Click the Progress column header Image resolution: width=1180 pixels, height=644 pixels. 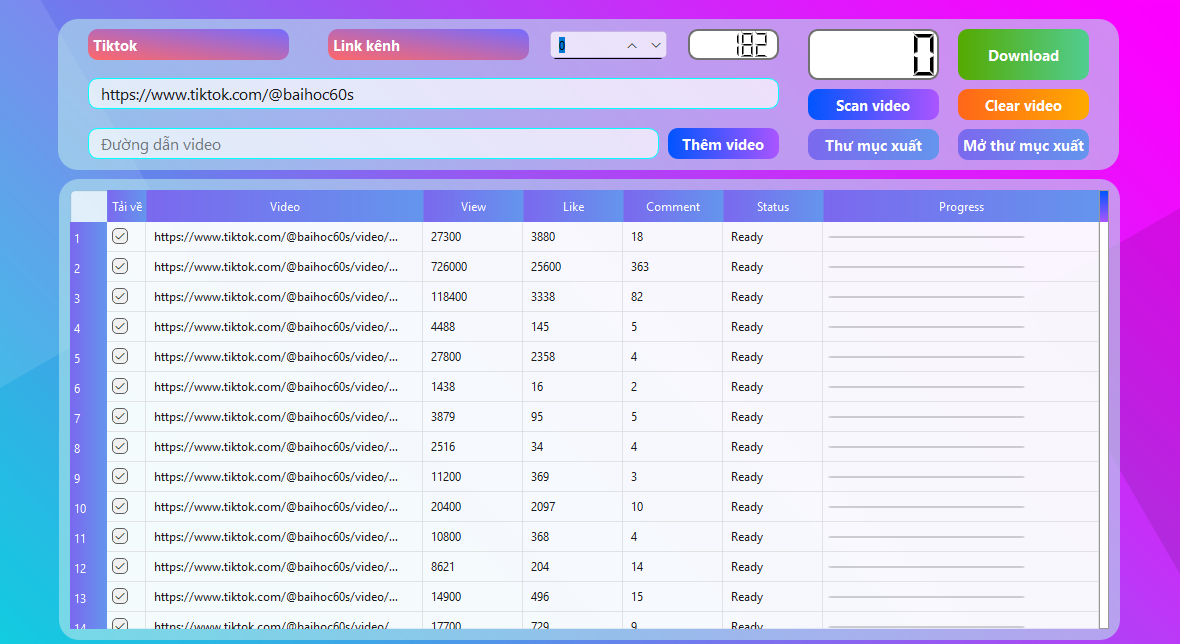961,206
